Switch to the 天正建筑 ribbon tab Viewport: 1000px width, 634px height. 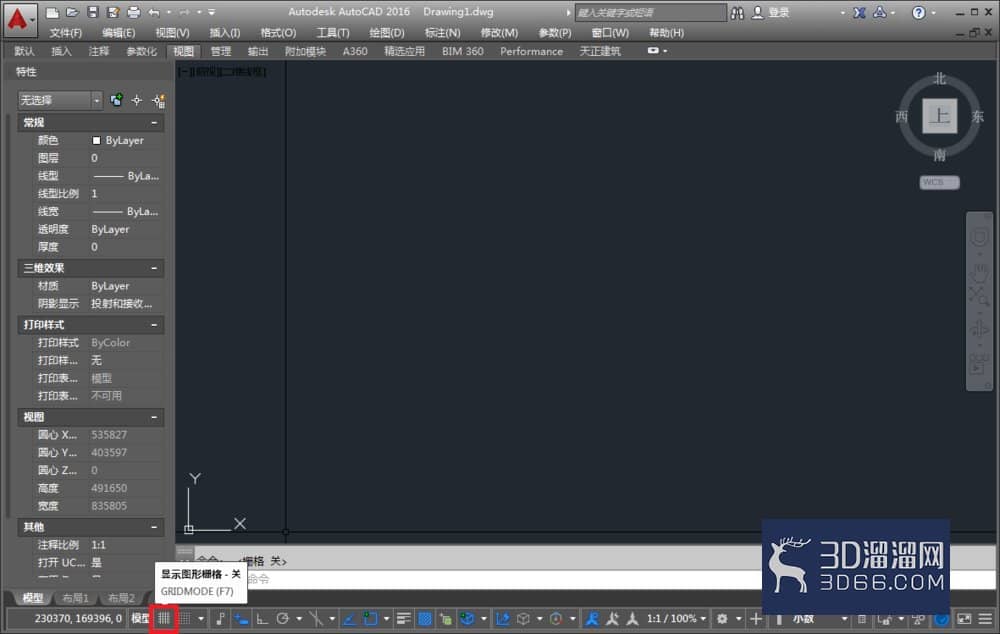(599, 51)
